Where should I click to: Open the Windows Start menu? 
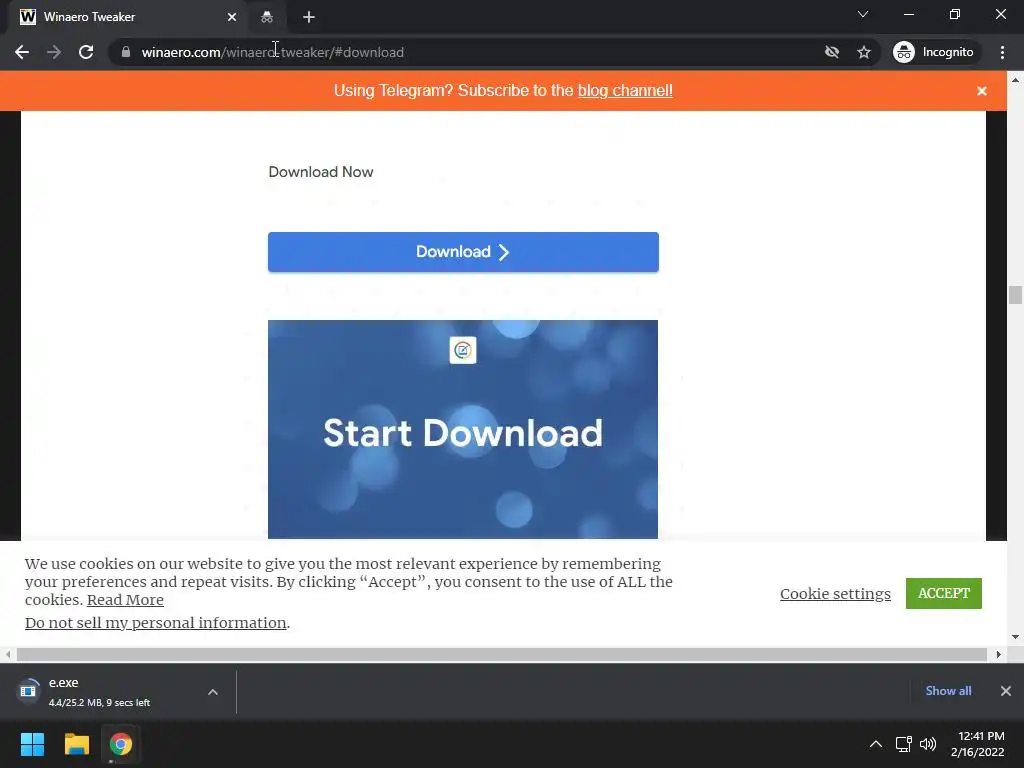coord(32,744)
